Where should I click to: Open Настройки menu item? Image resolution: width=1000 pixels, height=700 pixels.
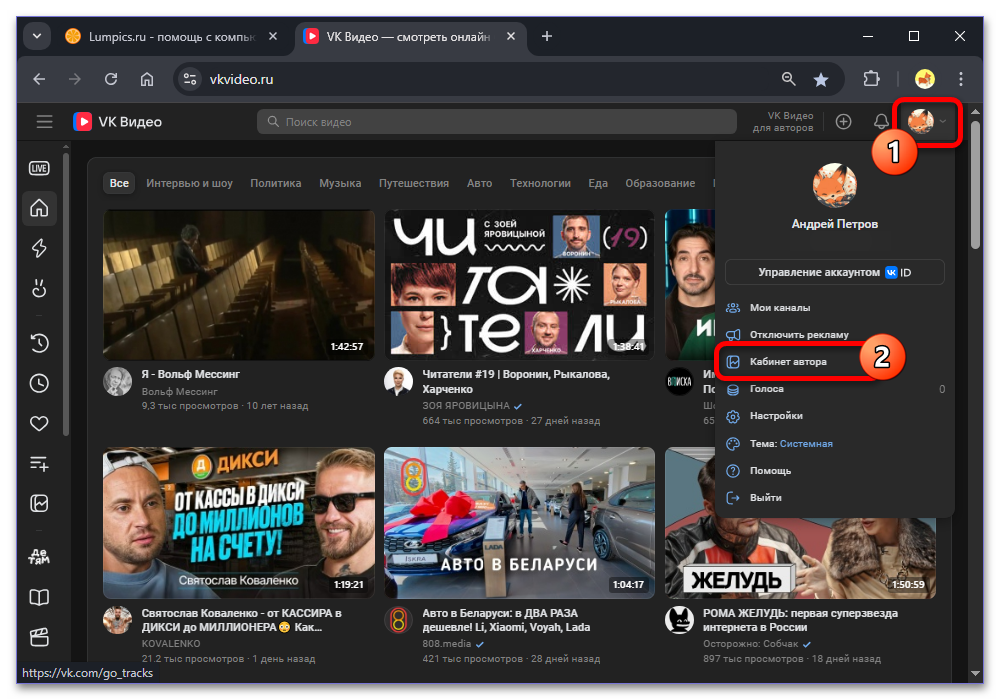(x=834, y=416)
